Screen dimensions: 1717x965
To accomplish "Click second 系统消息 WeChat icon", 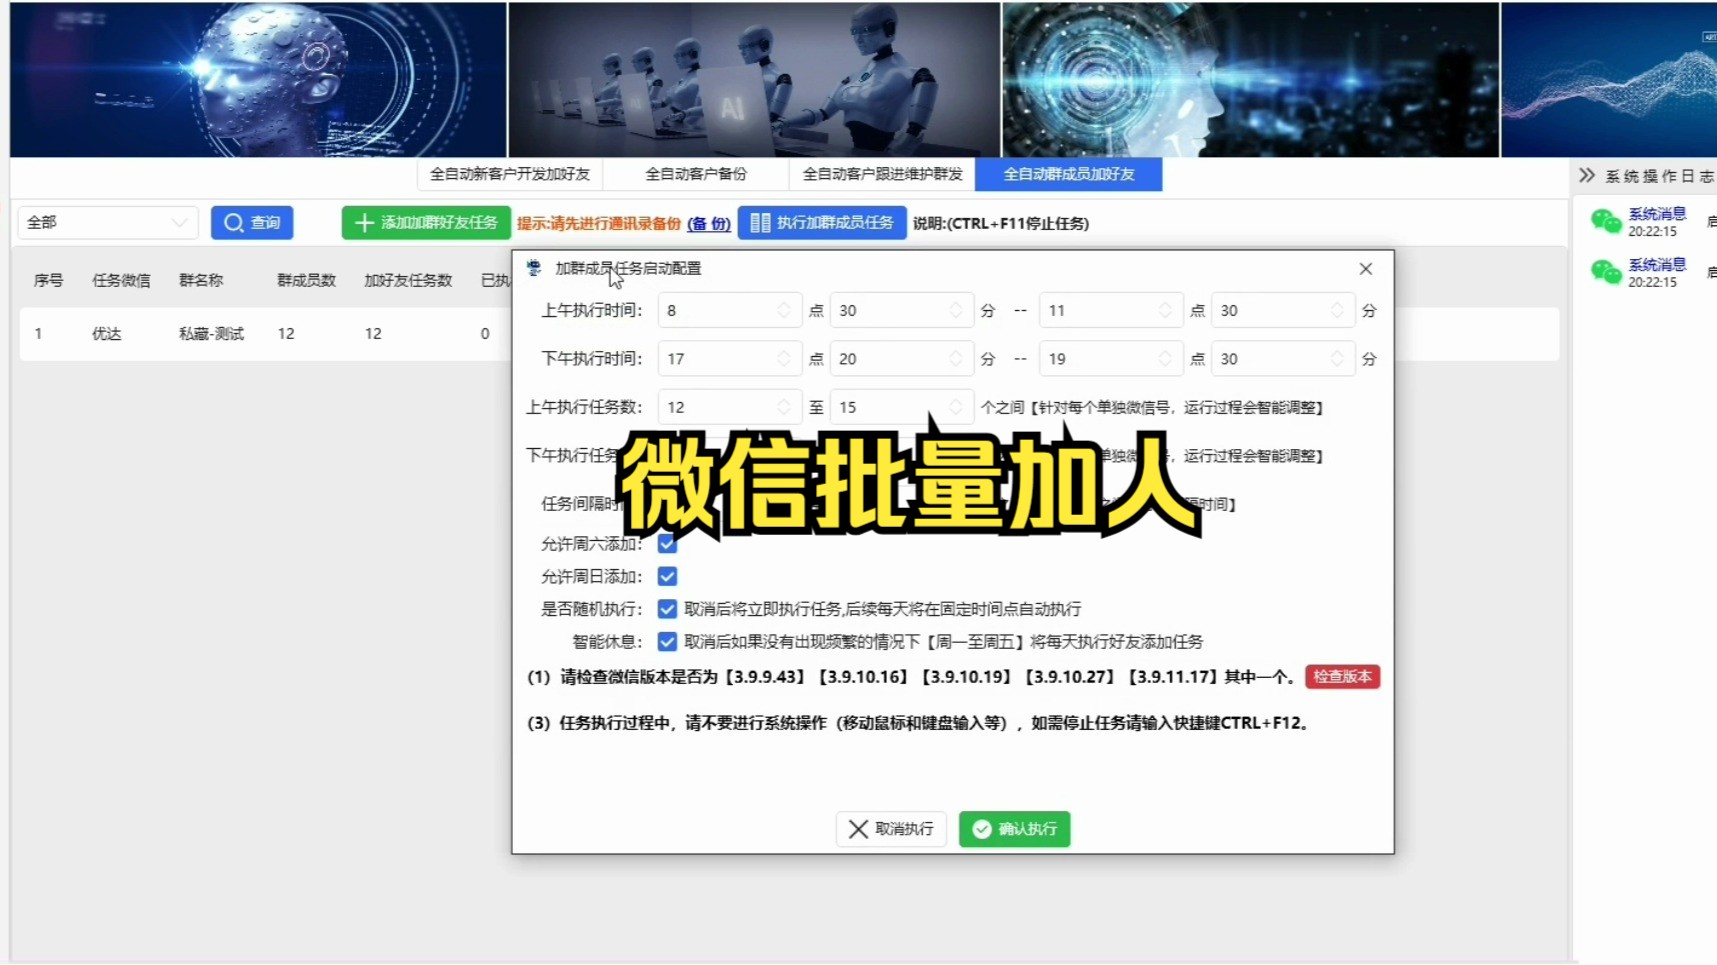I will pos(1605,272).
